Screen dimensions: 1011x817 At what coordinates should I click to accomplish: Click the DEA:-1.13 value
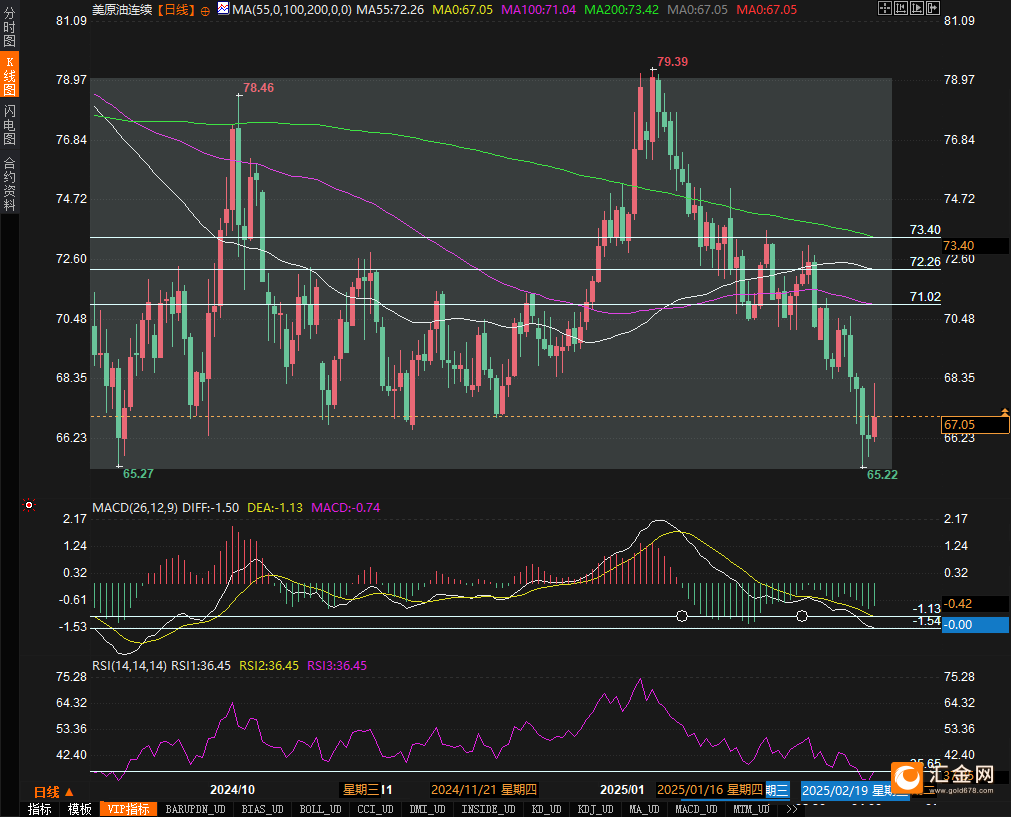(x=275, y=507)
